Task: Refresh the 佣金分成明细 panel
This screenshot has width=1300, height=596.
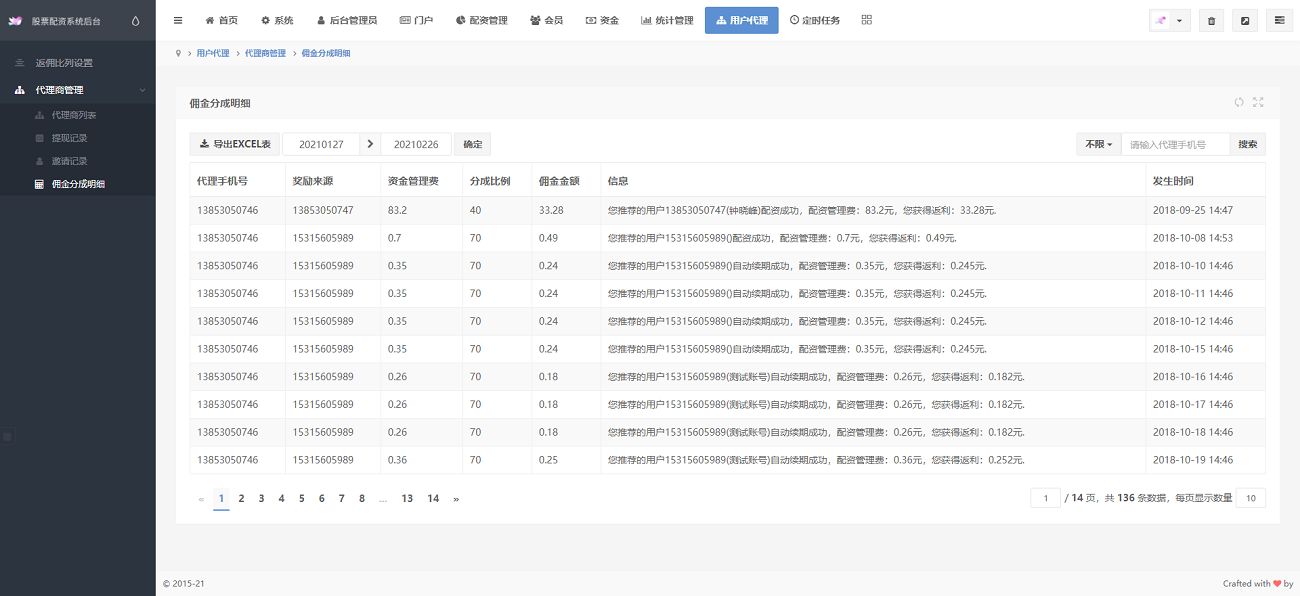Action: [1239, 102]
